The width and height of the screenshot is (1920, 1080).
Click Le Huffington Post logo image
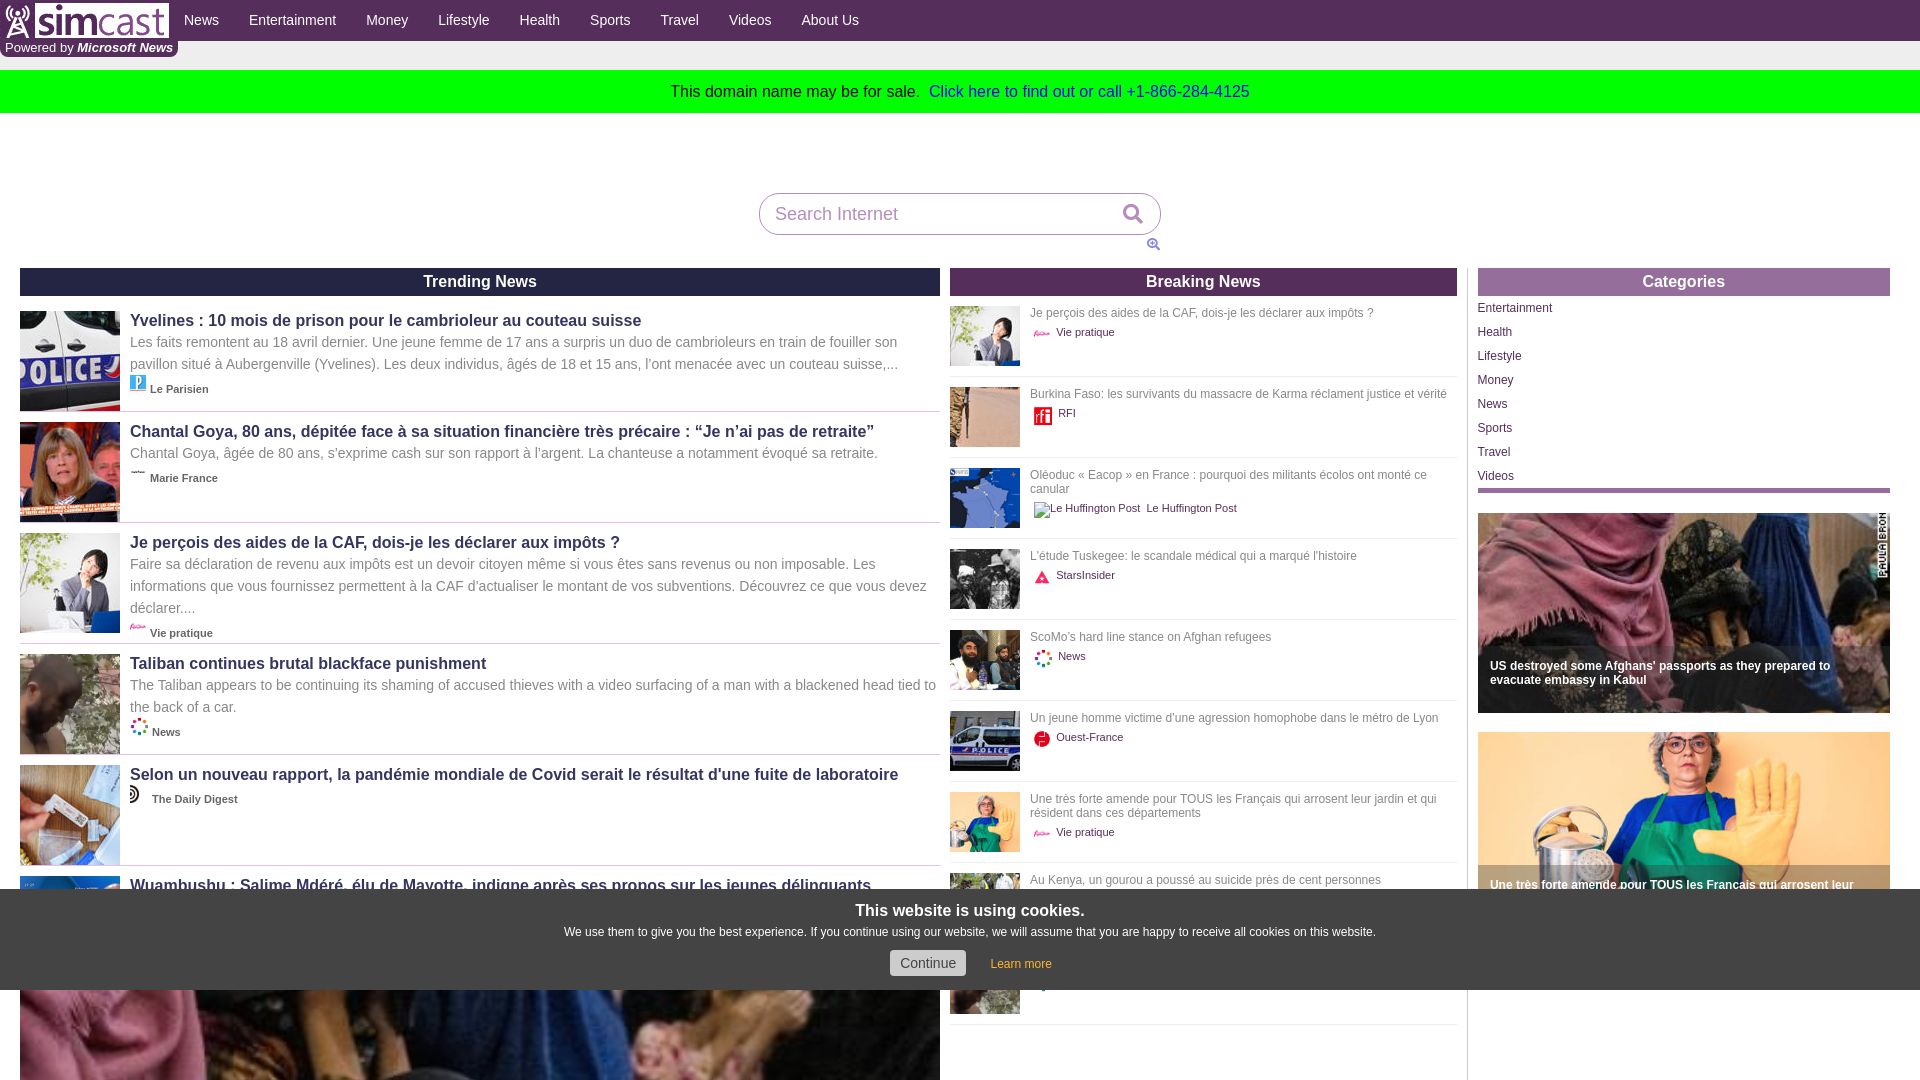point(1087,509)
